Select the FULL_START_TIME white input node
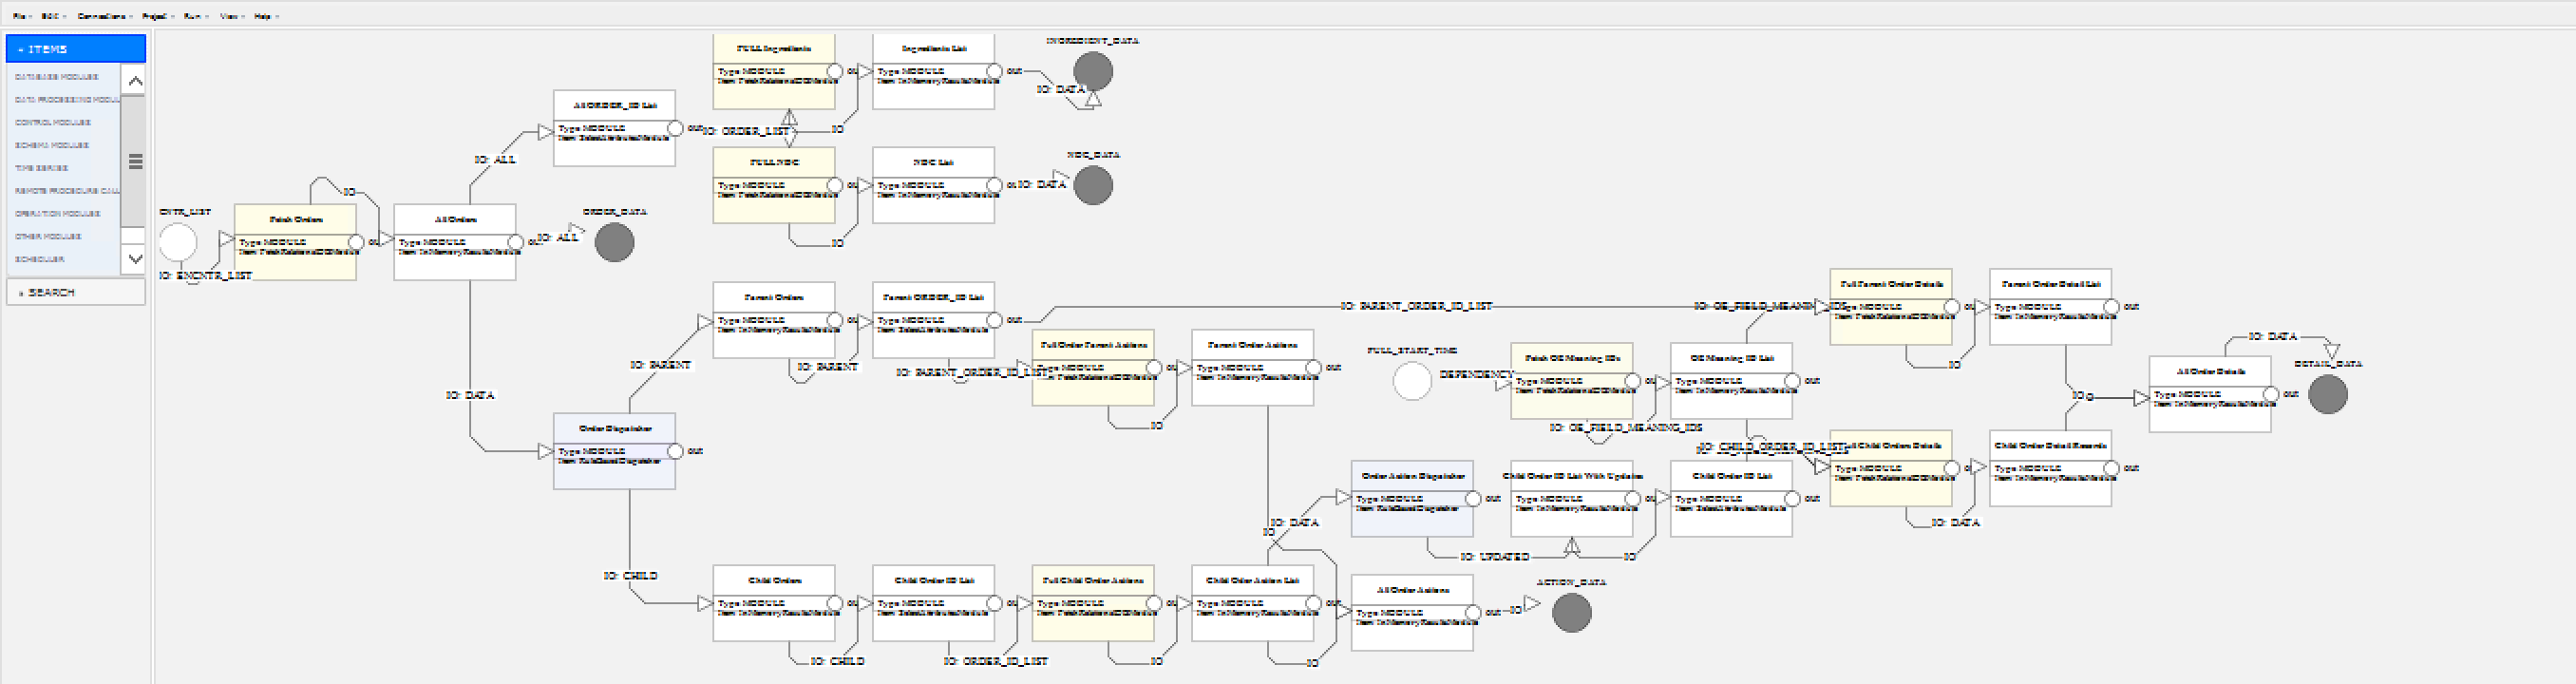The height and width of the screenshot is (684, 2576). coord(1412,382)
